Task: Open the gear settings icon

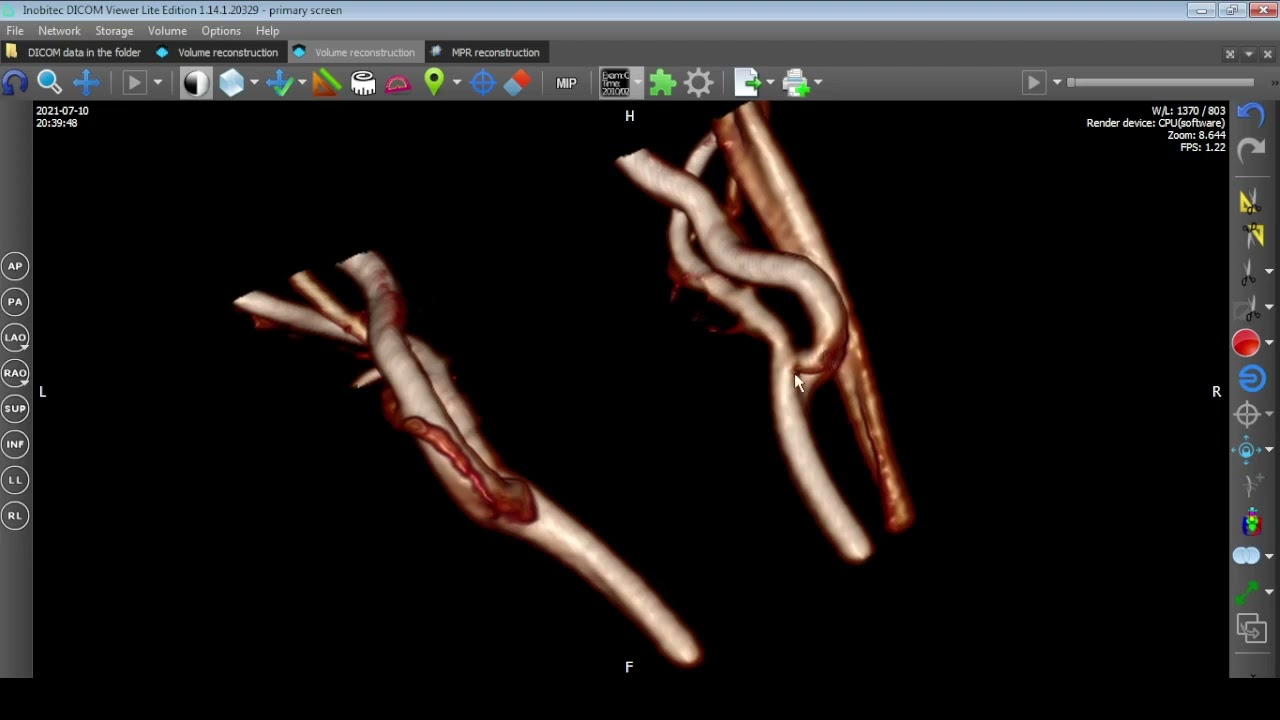Action: tap(699, 83)
